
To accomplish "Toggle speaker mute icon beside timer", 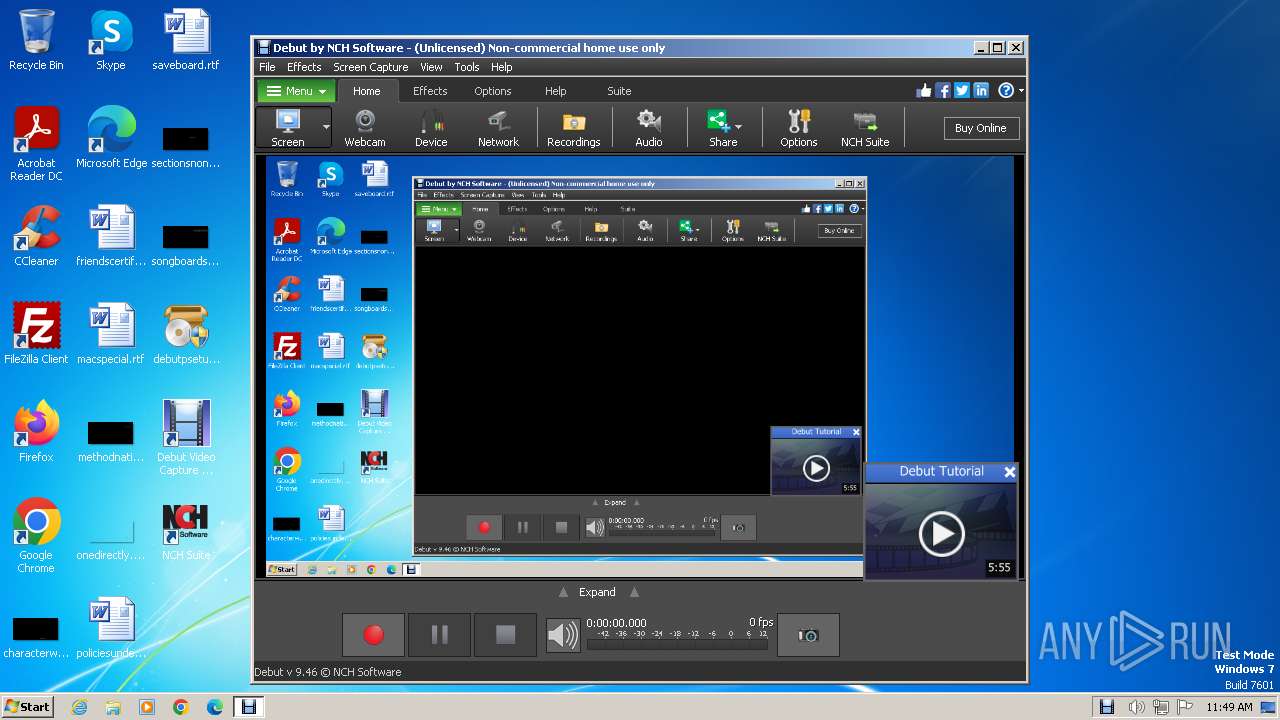I will tap(563, 635).
